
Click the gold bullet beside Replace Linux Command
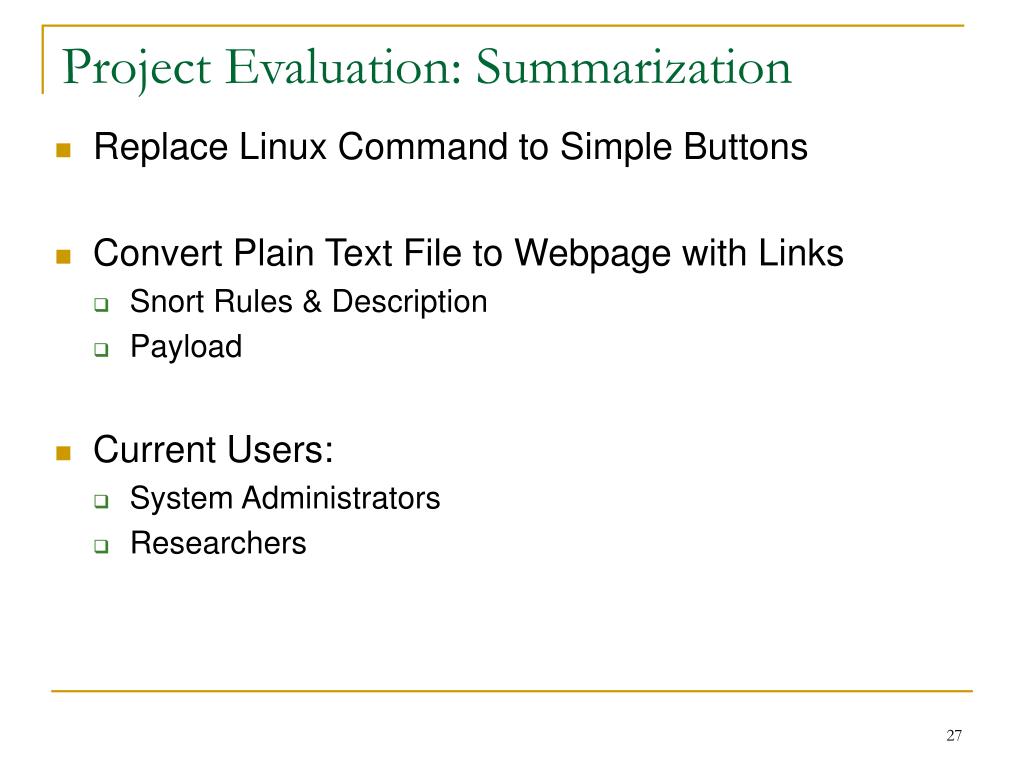63,150
